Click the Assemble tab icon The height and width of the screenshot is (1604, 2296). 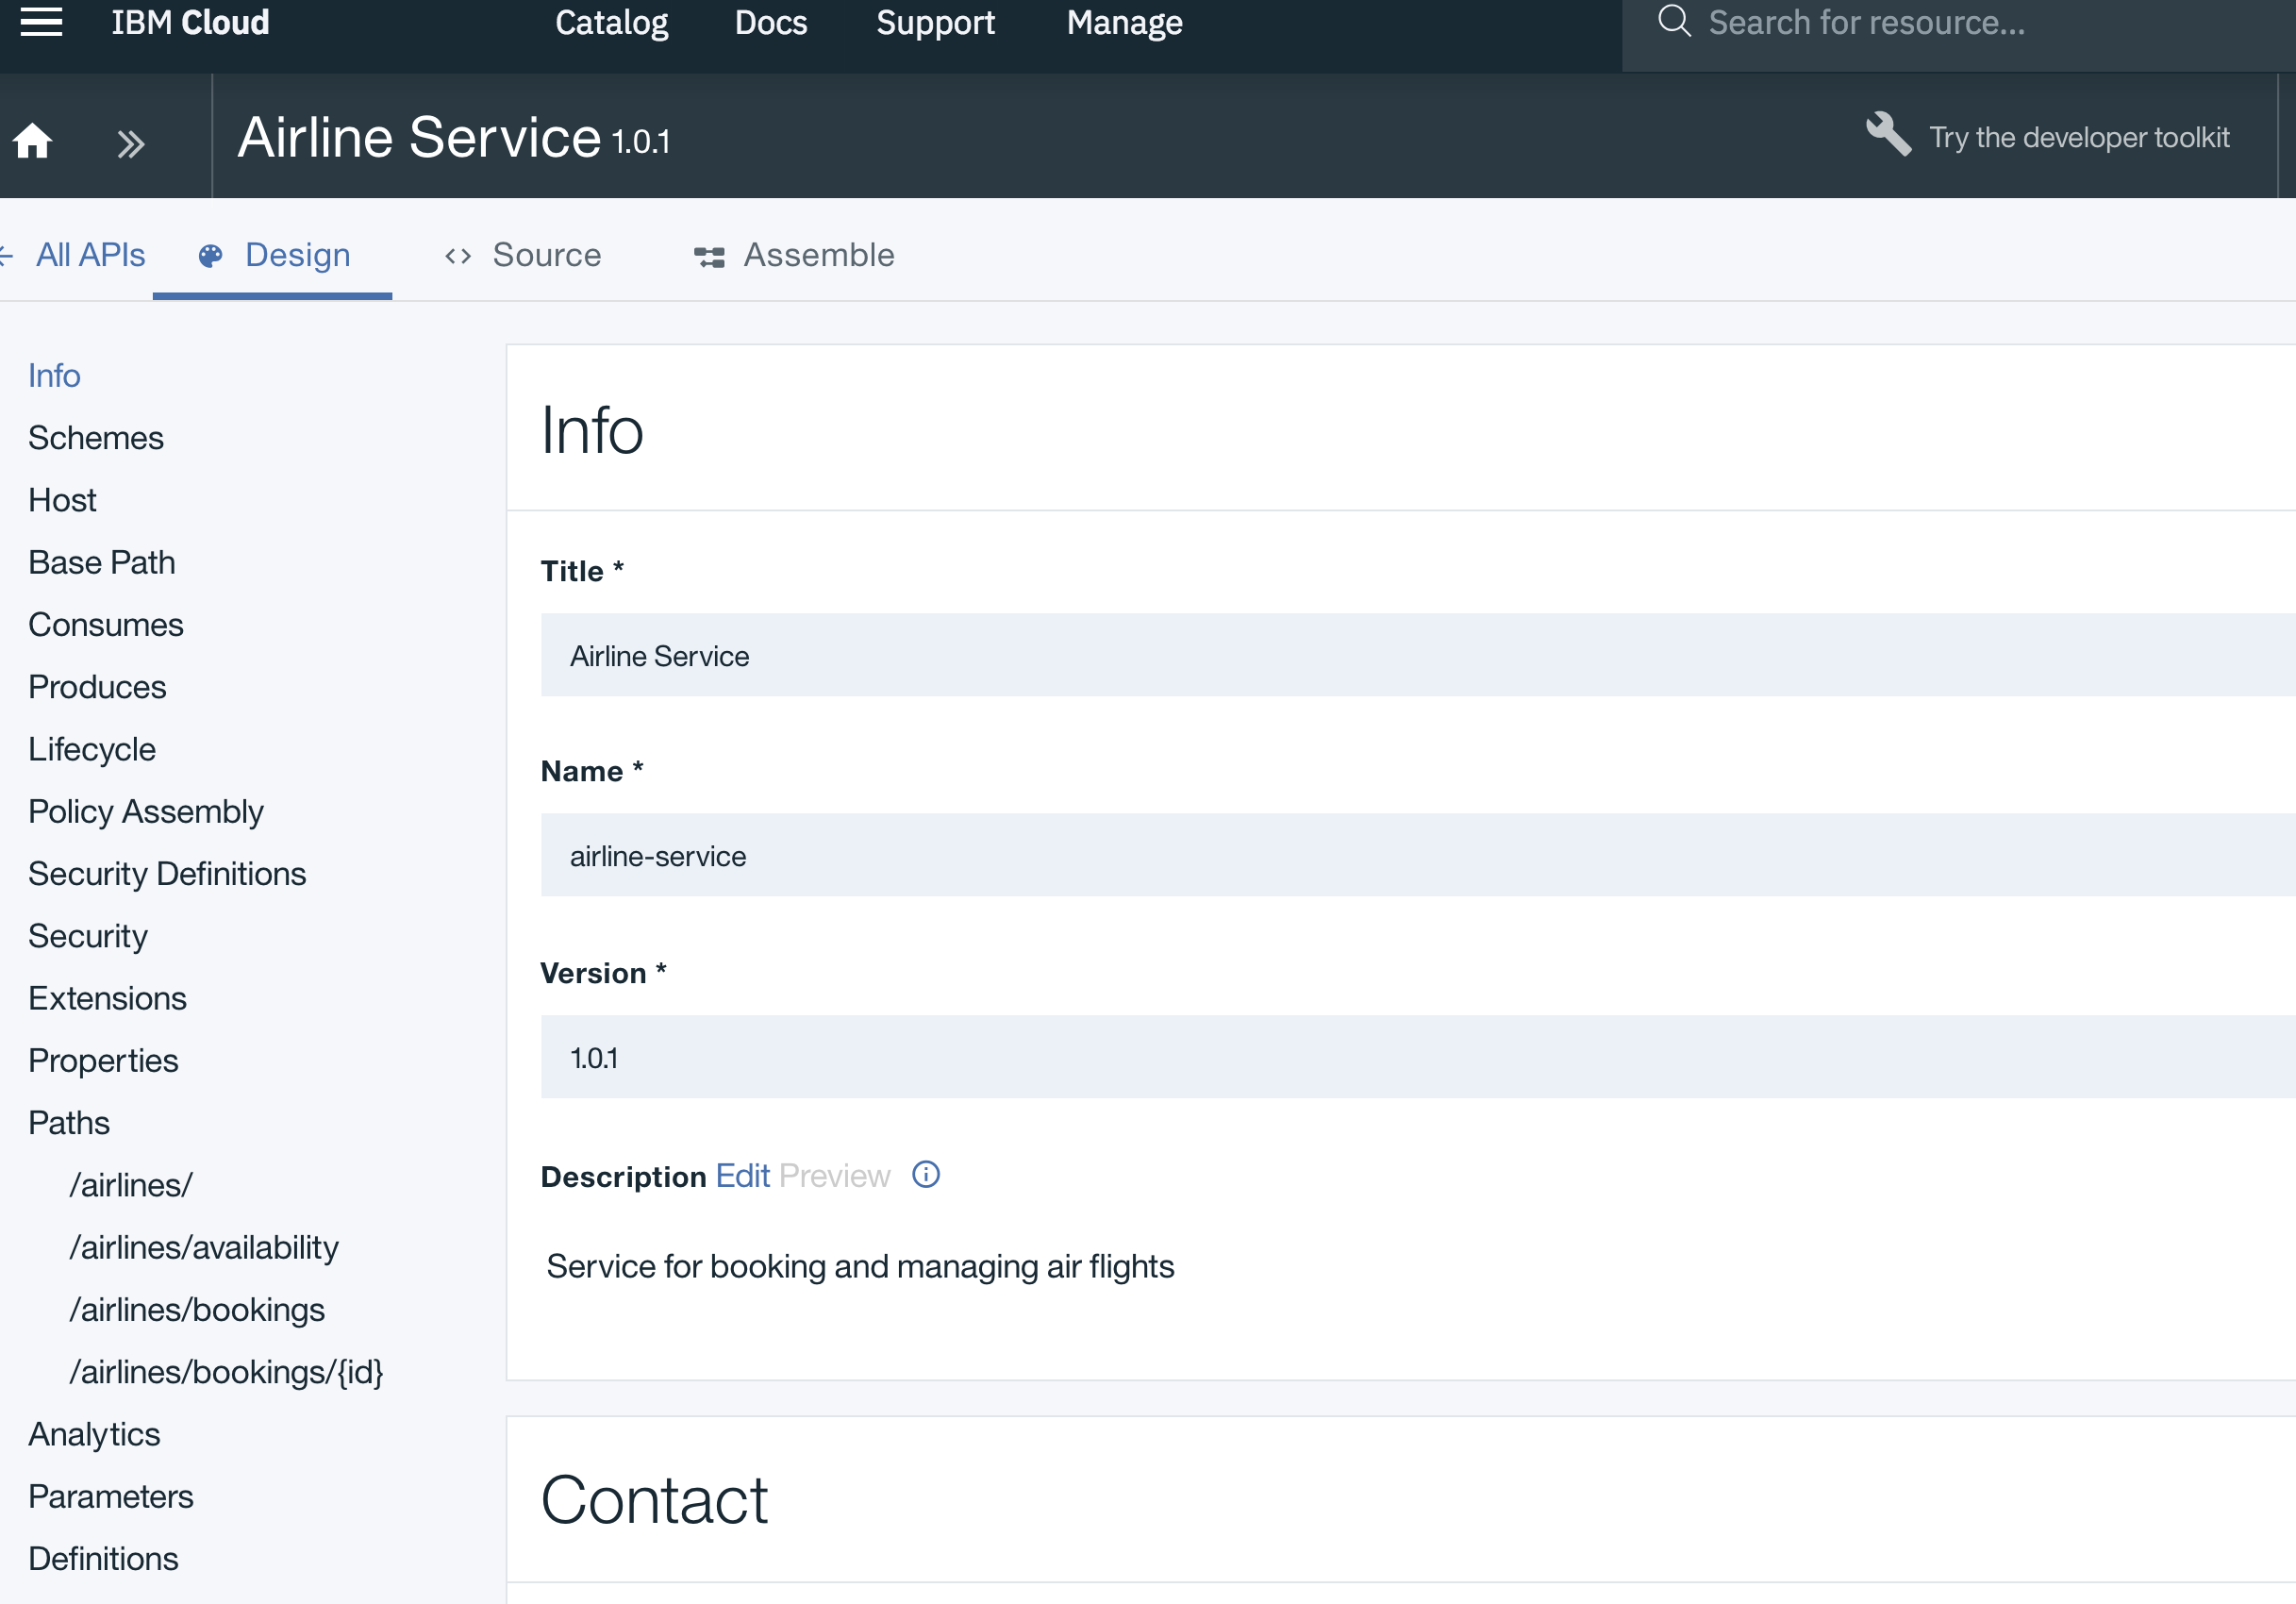click(x=709, y=257)
